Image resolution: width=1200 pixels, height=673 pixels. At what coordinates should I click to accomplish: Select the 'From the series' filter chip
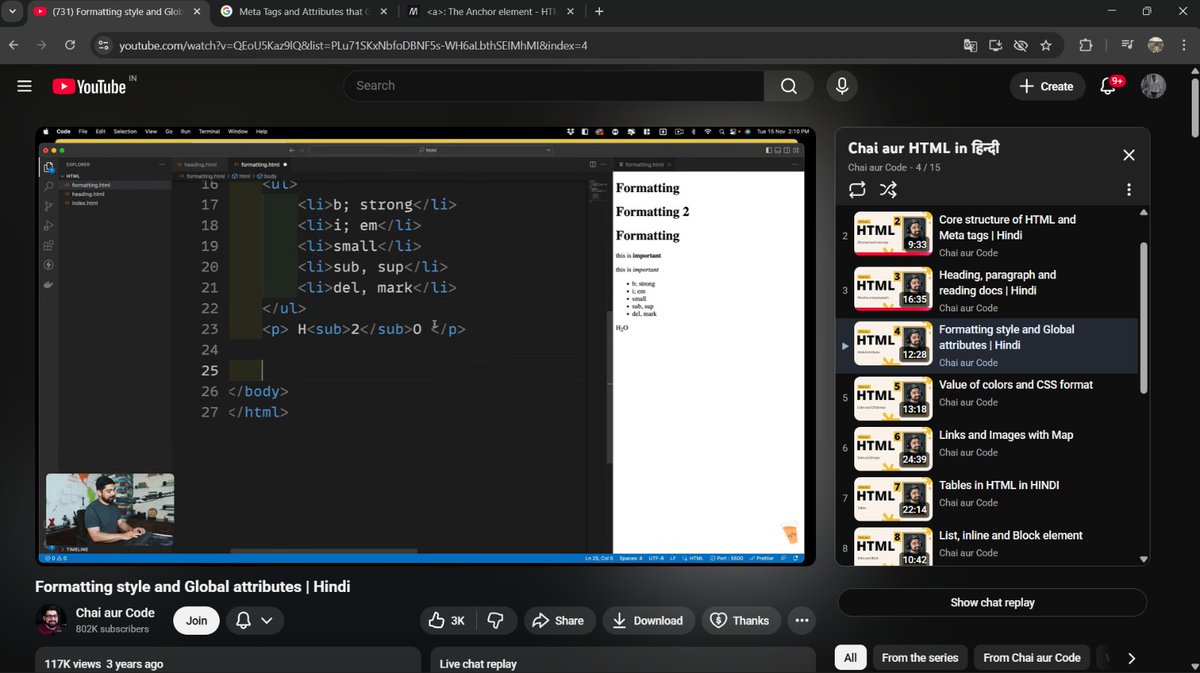tap(919, 657)
